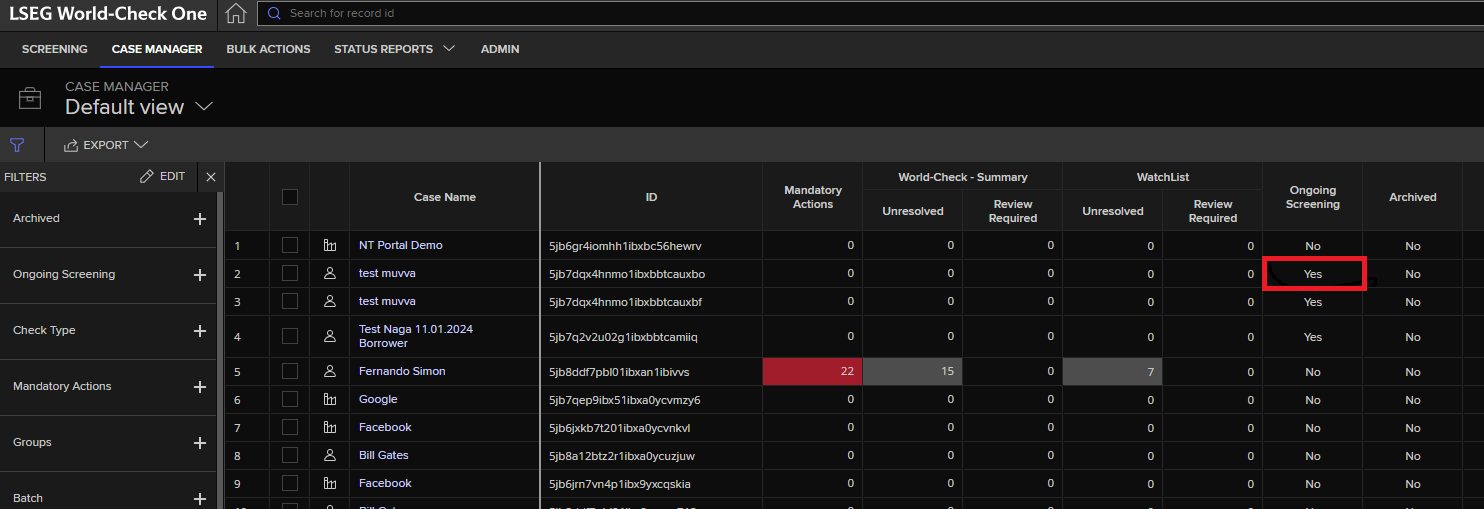The image size is (1484, 509).
Task: Click the person icon for Bill Gates
Action: coord(329,455)
